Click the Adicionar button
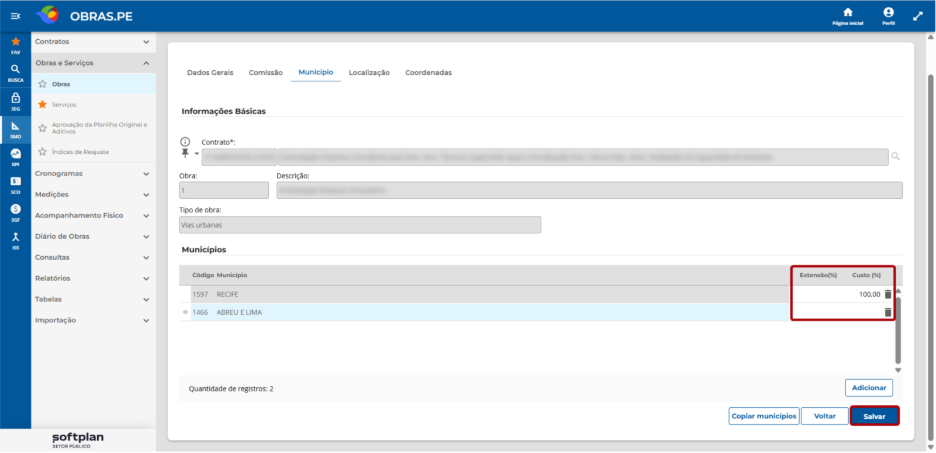The image size is (936, 453). pyautogui.click(x=869, y=388)
